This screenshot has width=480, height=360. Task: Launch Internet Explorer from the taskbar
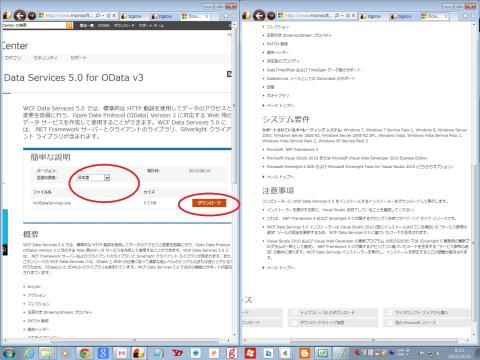[29, 353]
